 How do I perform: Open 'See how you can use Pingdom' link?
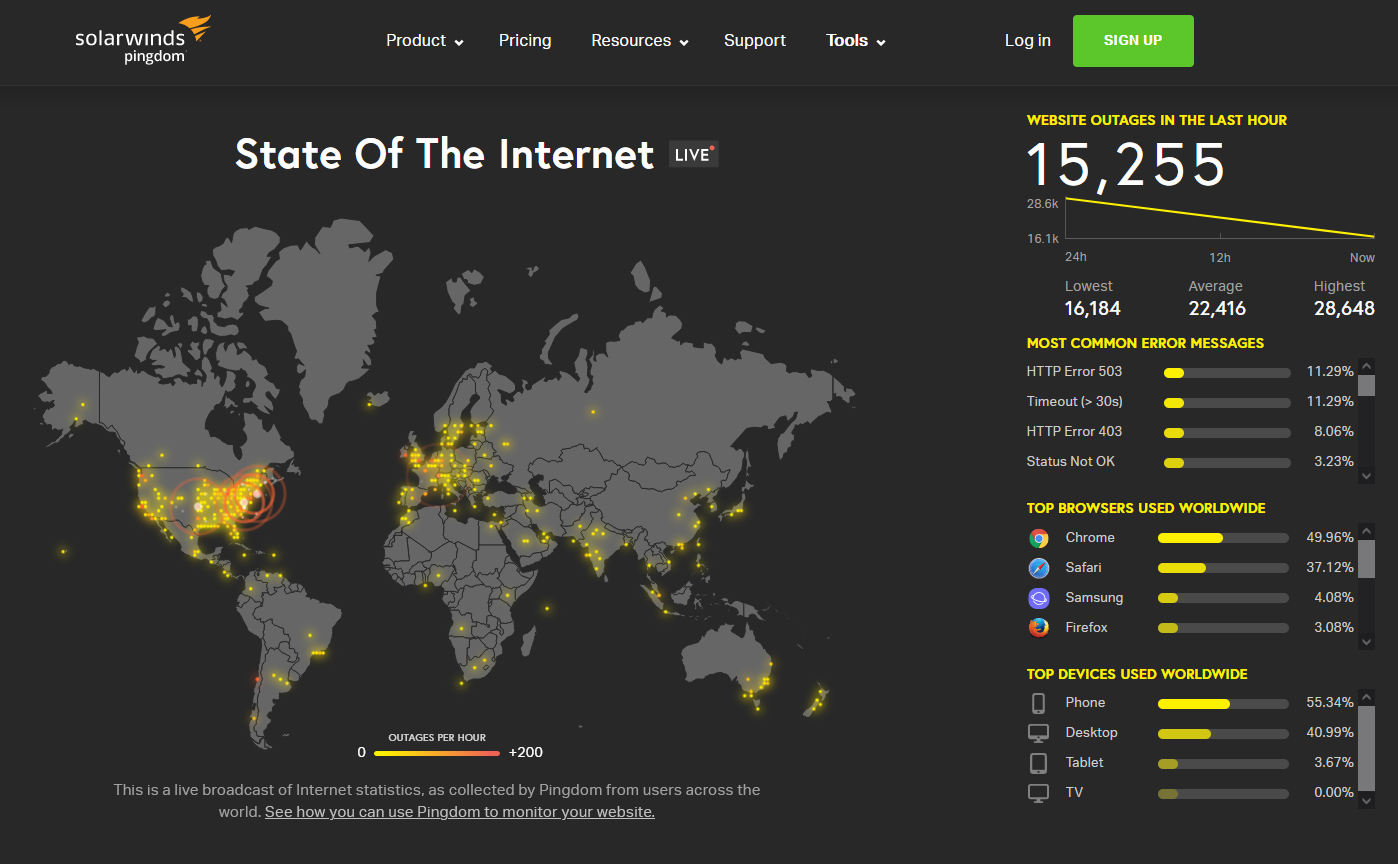(x=460, y=812)
